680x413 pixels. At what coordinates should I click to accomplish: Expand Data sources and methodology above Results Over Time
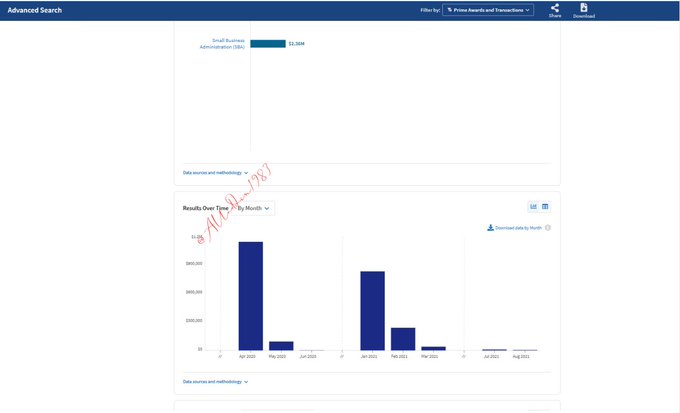(215, 172)
